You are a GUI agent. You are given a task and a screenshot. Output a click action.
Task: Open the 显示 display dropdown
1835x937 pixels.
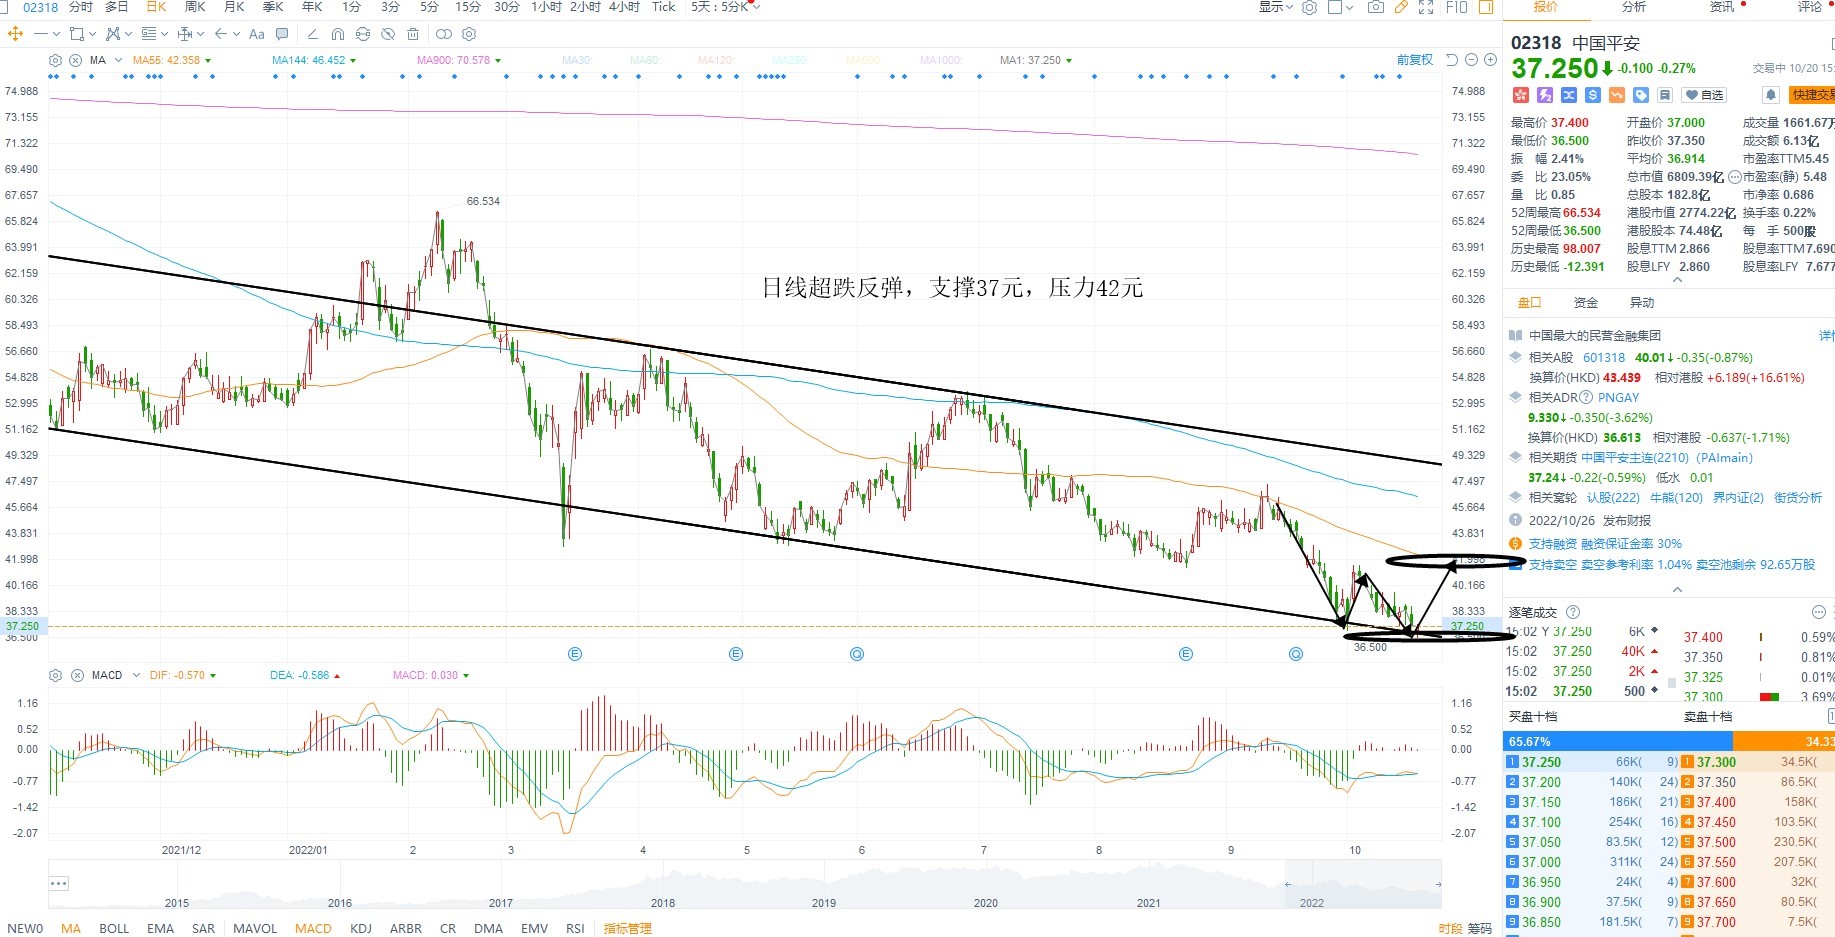(1276, 7)
